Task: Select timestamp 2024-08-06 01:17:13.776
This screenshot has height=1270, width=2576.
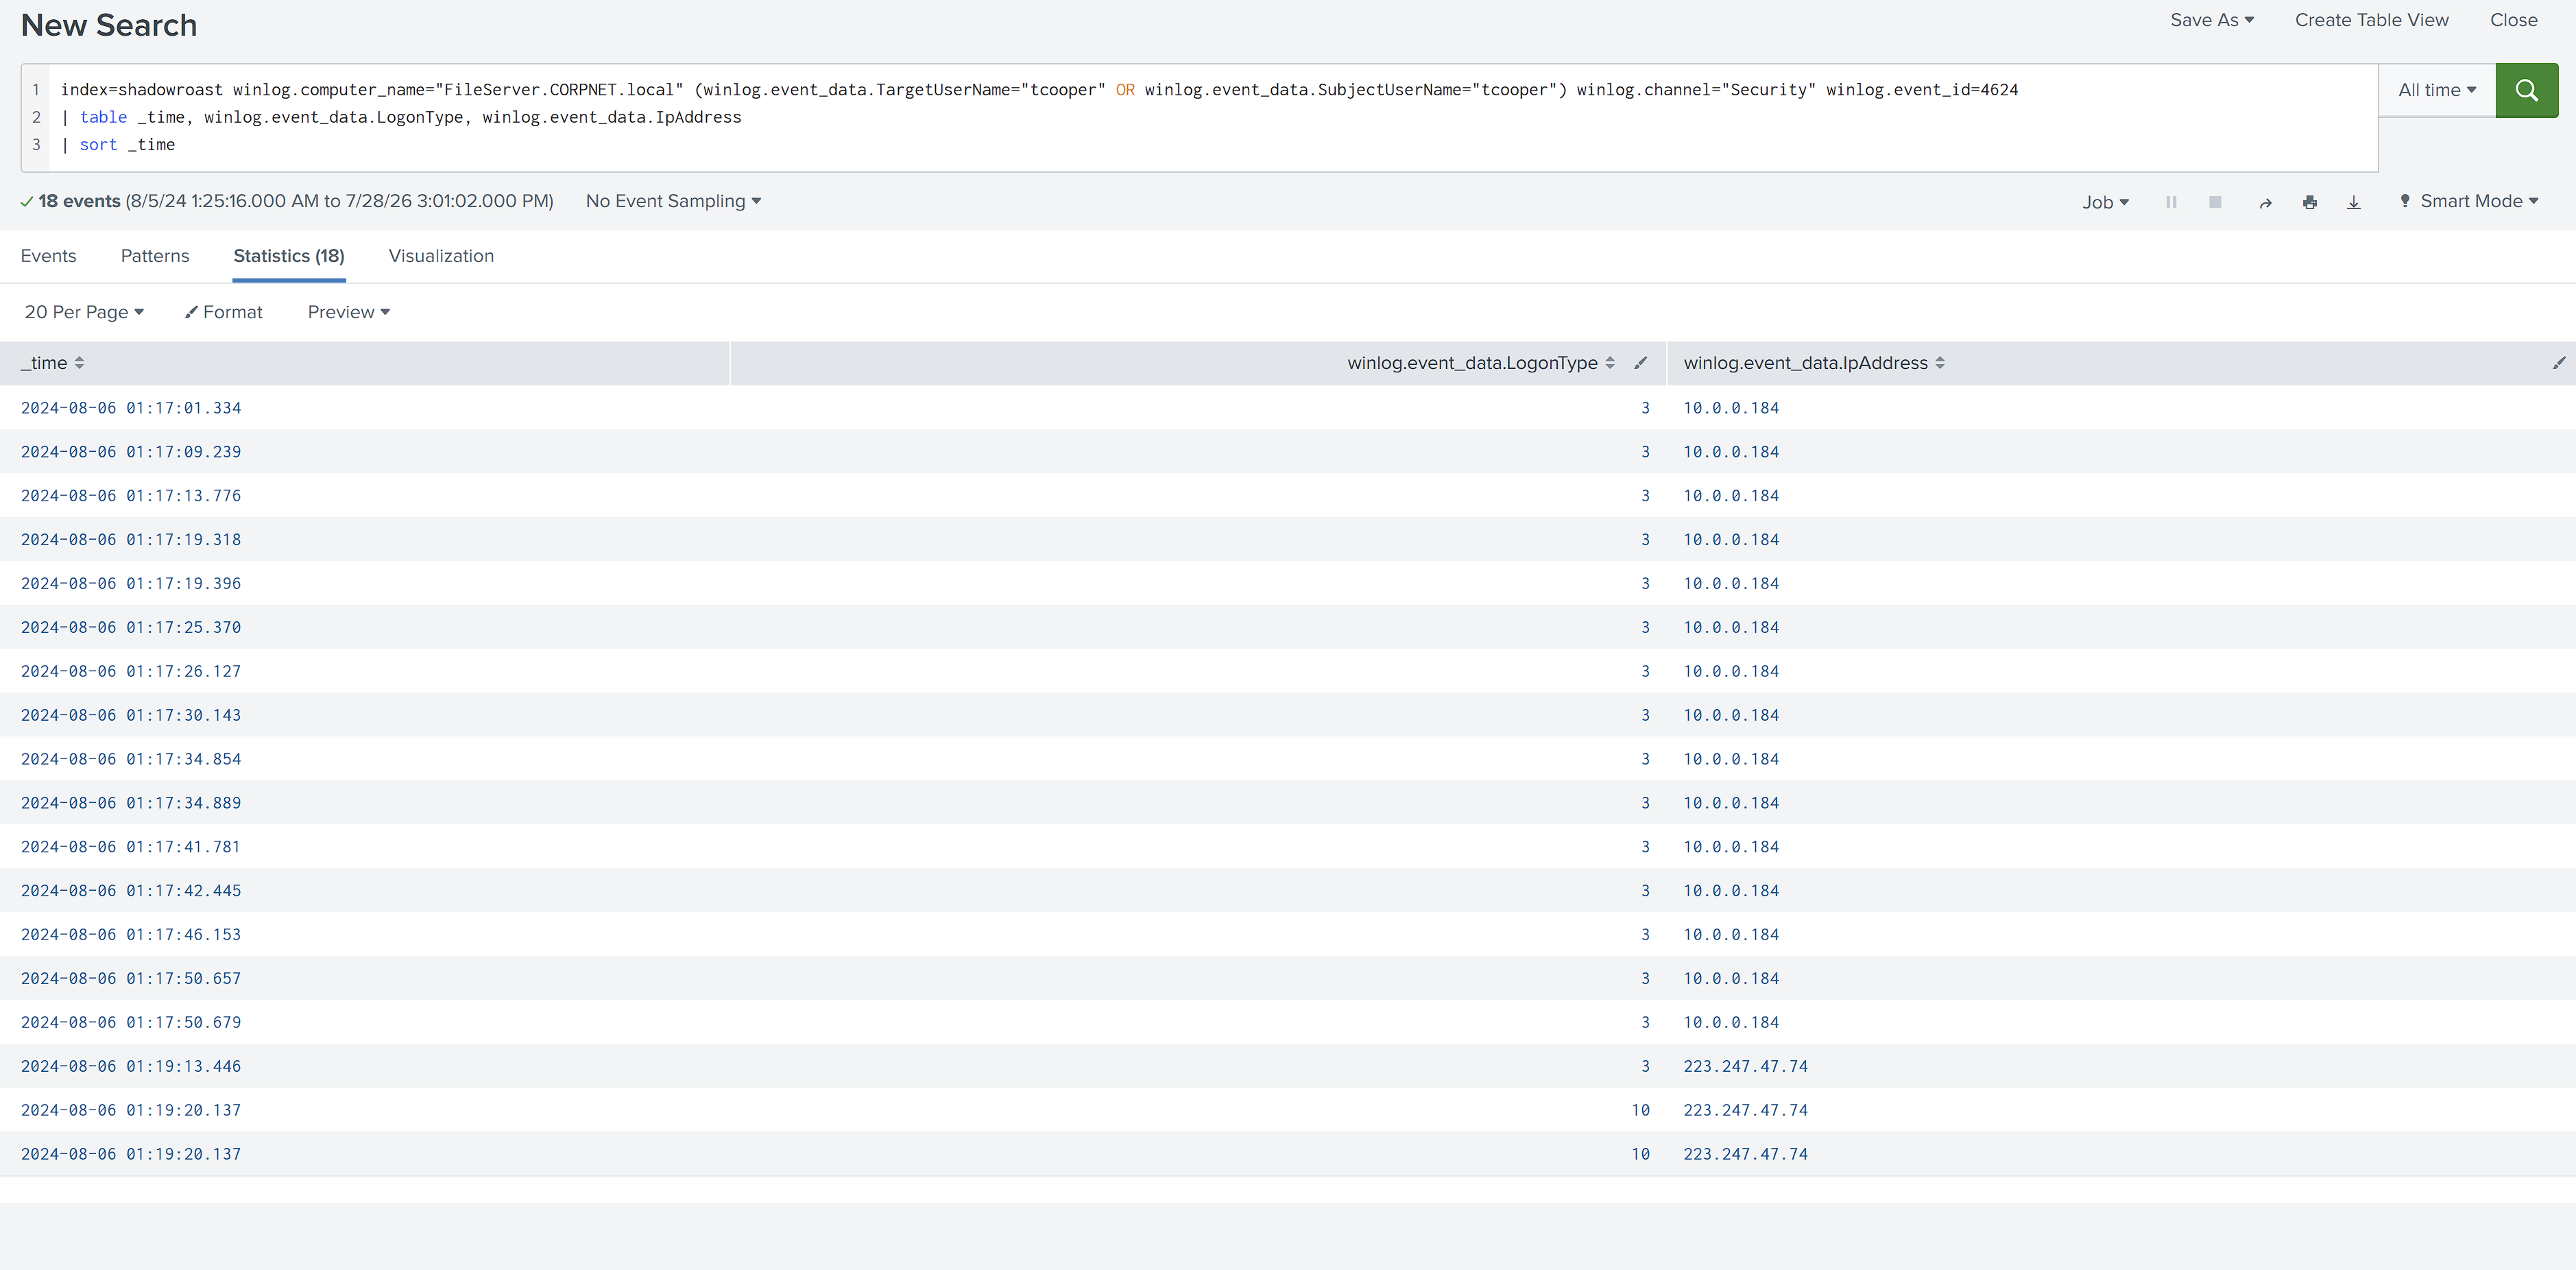Action: [131, 496]
